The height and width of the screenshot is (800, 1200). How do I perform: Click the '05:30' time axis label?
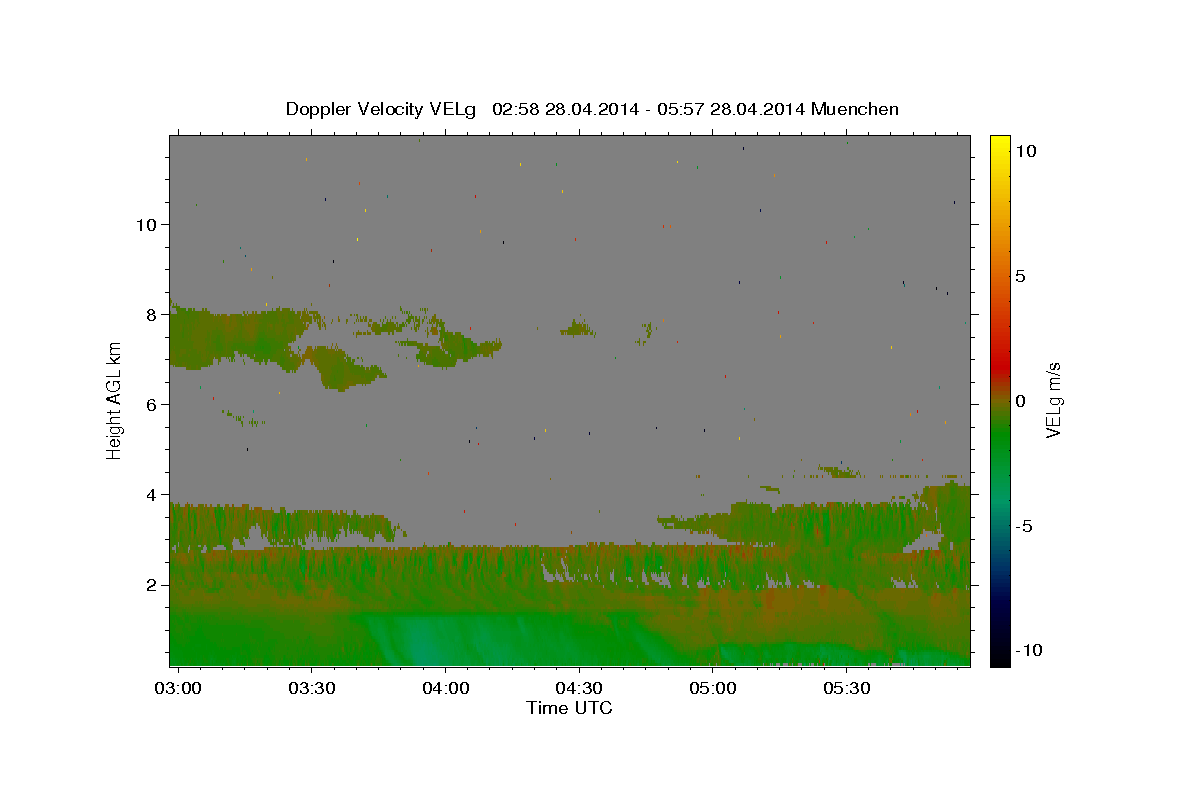[846, 688]
